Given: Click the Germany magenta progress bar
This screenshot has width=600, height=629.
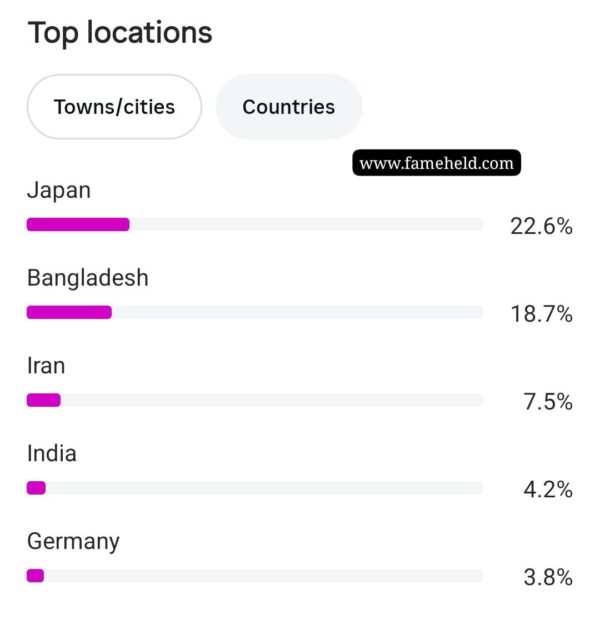Looking at the screenshot, I should click(35, 576).
